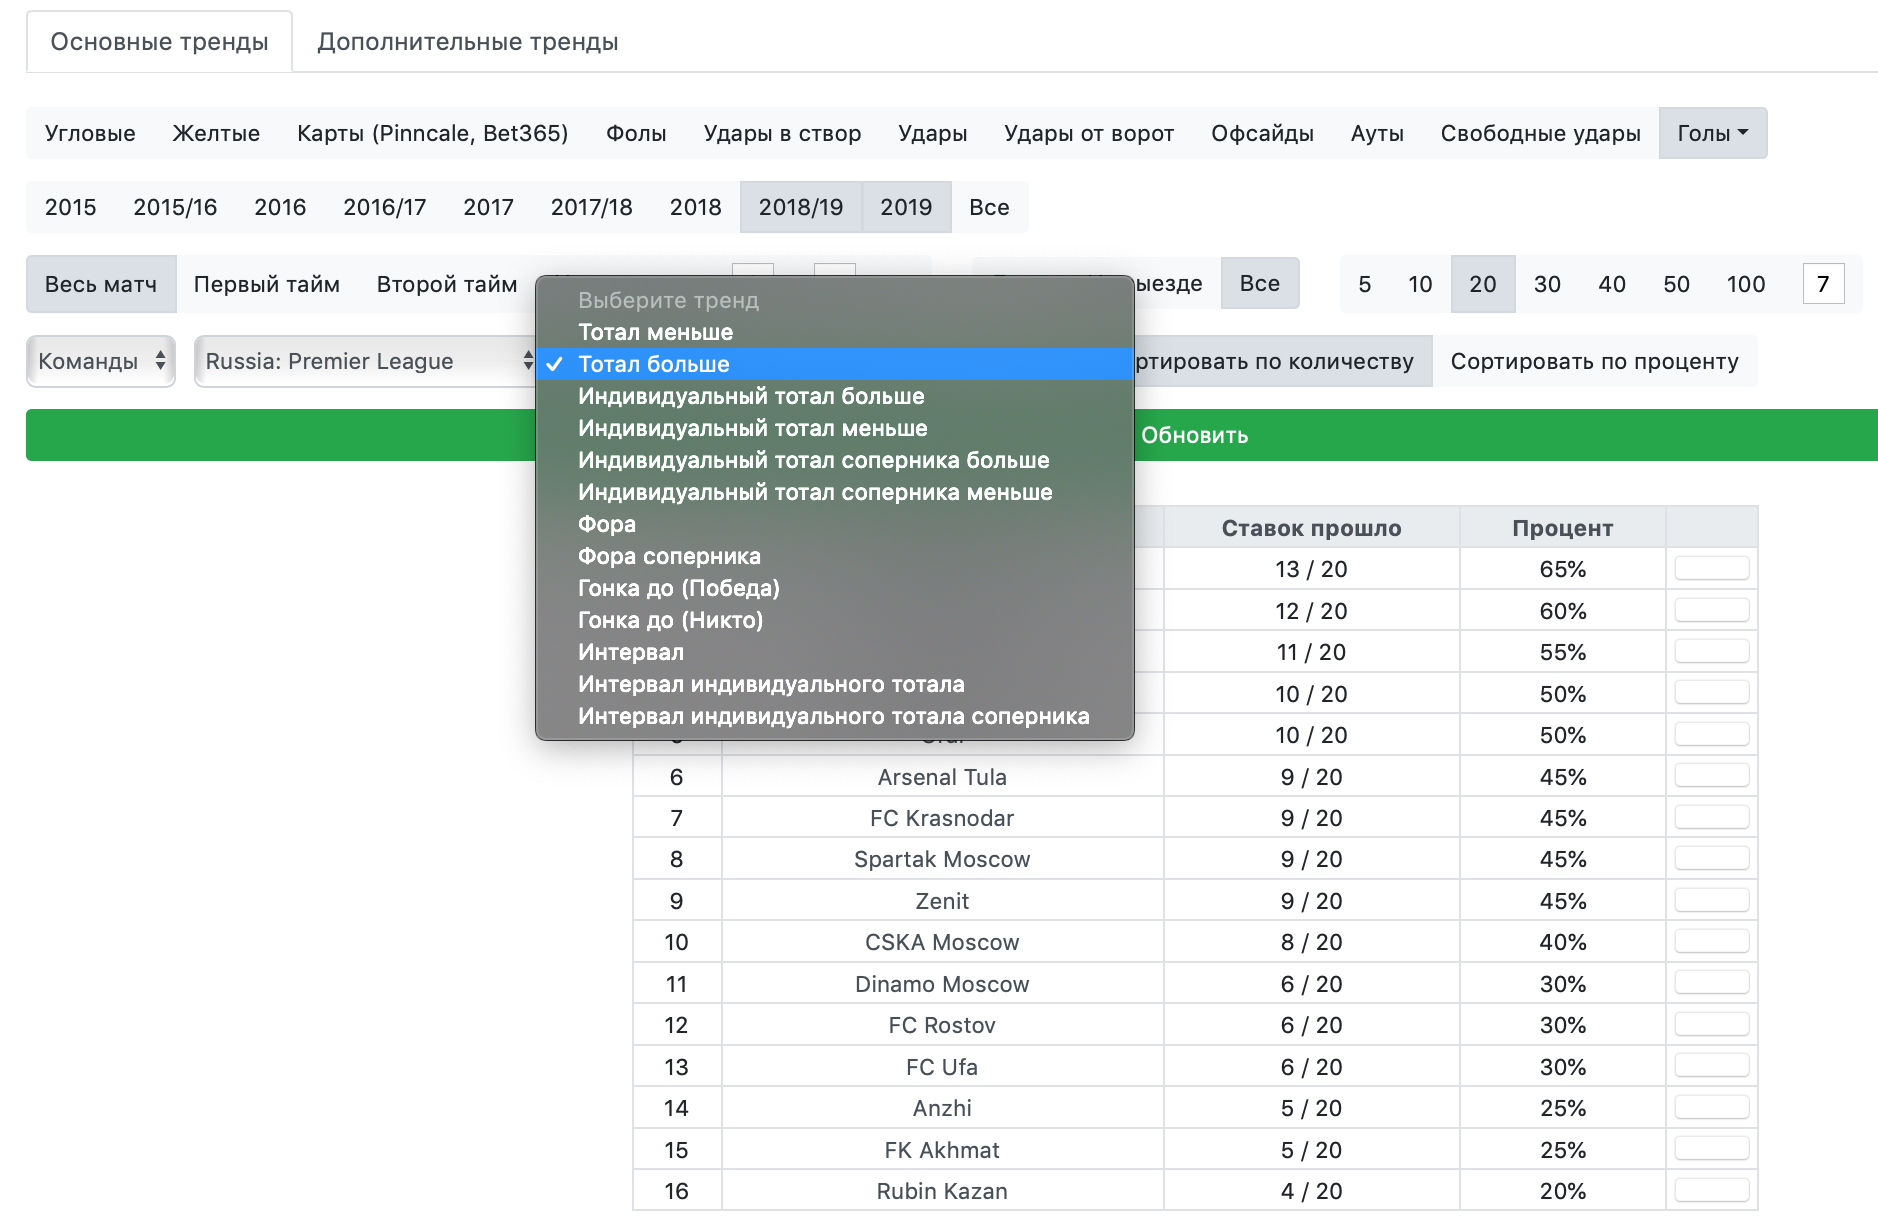Choose Интервал индивидуального тотала соперника option
Screen dimensions: 1878x1232
[835, 716]
